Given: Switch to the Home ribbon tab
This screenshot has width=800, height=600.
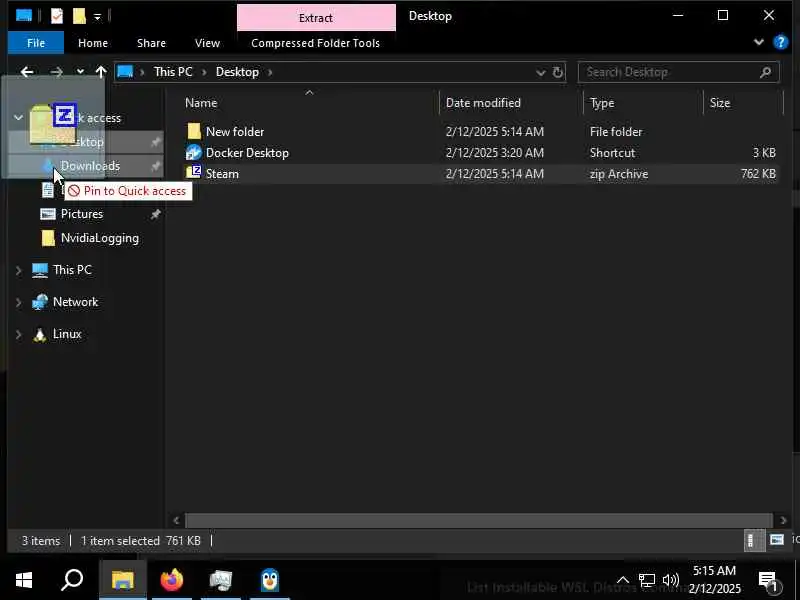Looking at the screenshot, I should point(93,43).
